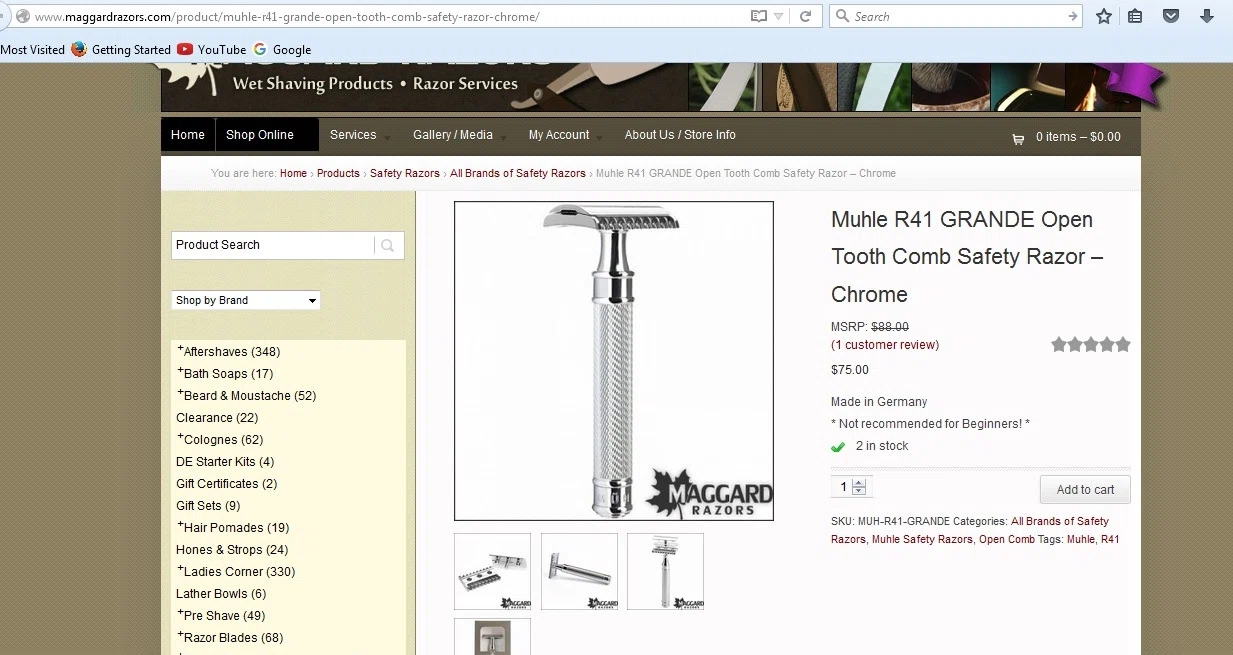The width and height of the screenshot is (1233, 655).
Task: Open Getting Started bookmark with Firefox icon
Action: [121, 50]
